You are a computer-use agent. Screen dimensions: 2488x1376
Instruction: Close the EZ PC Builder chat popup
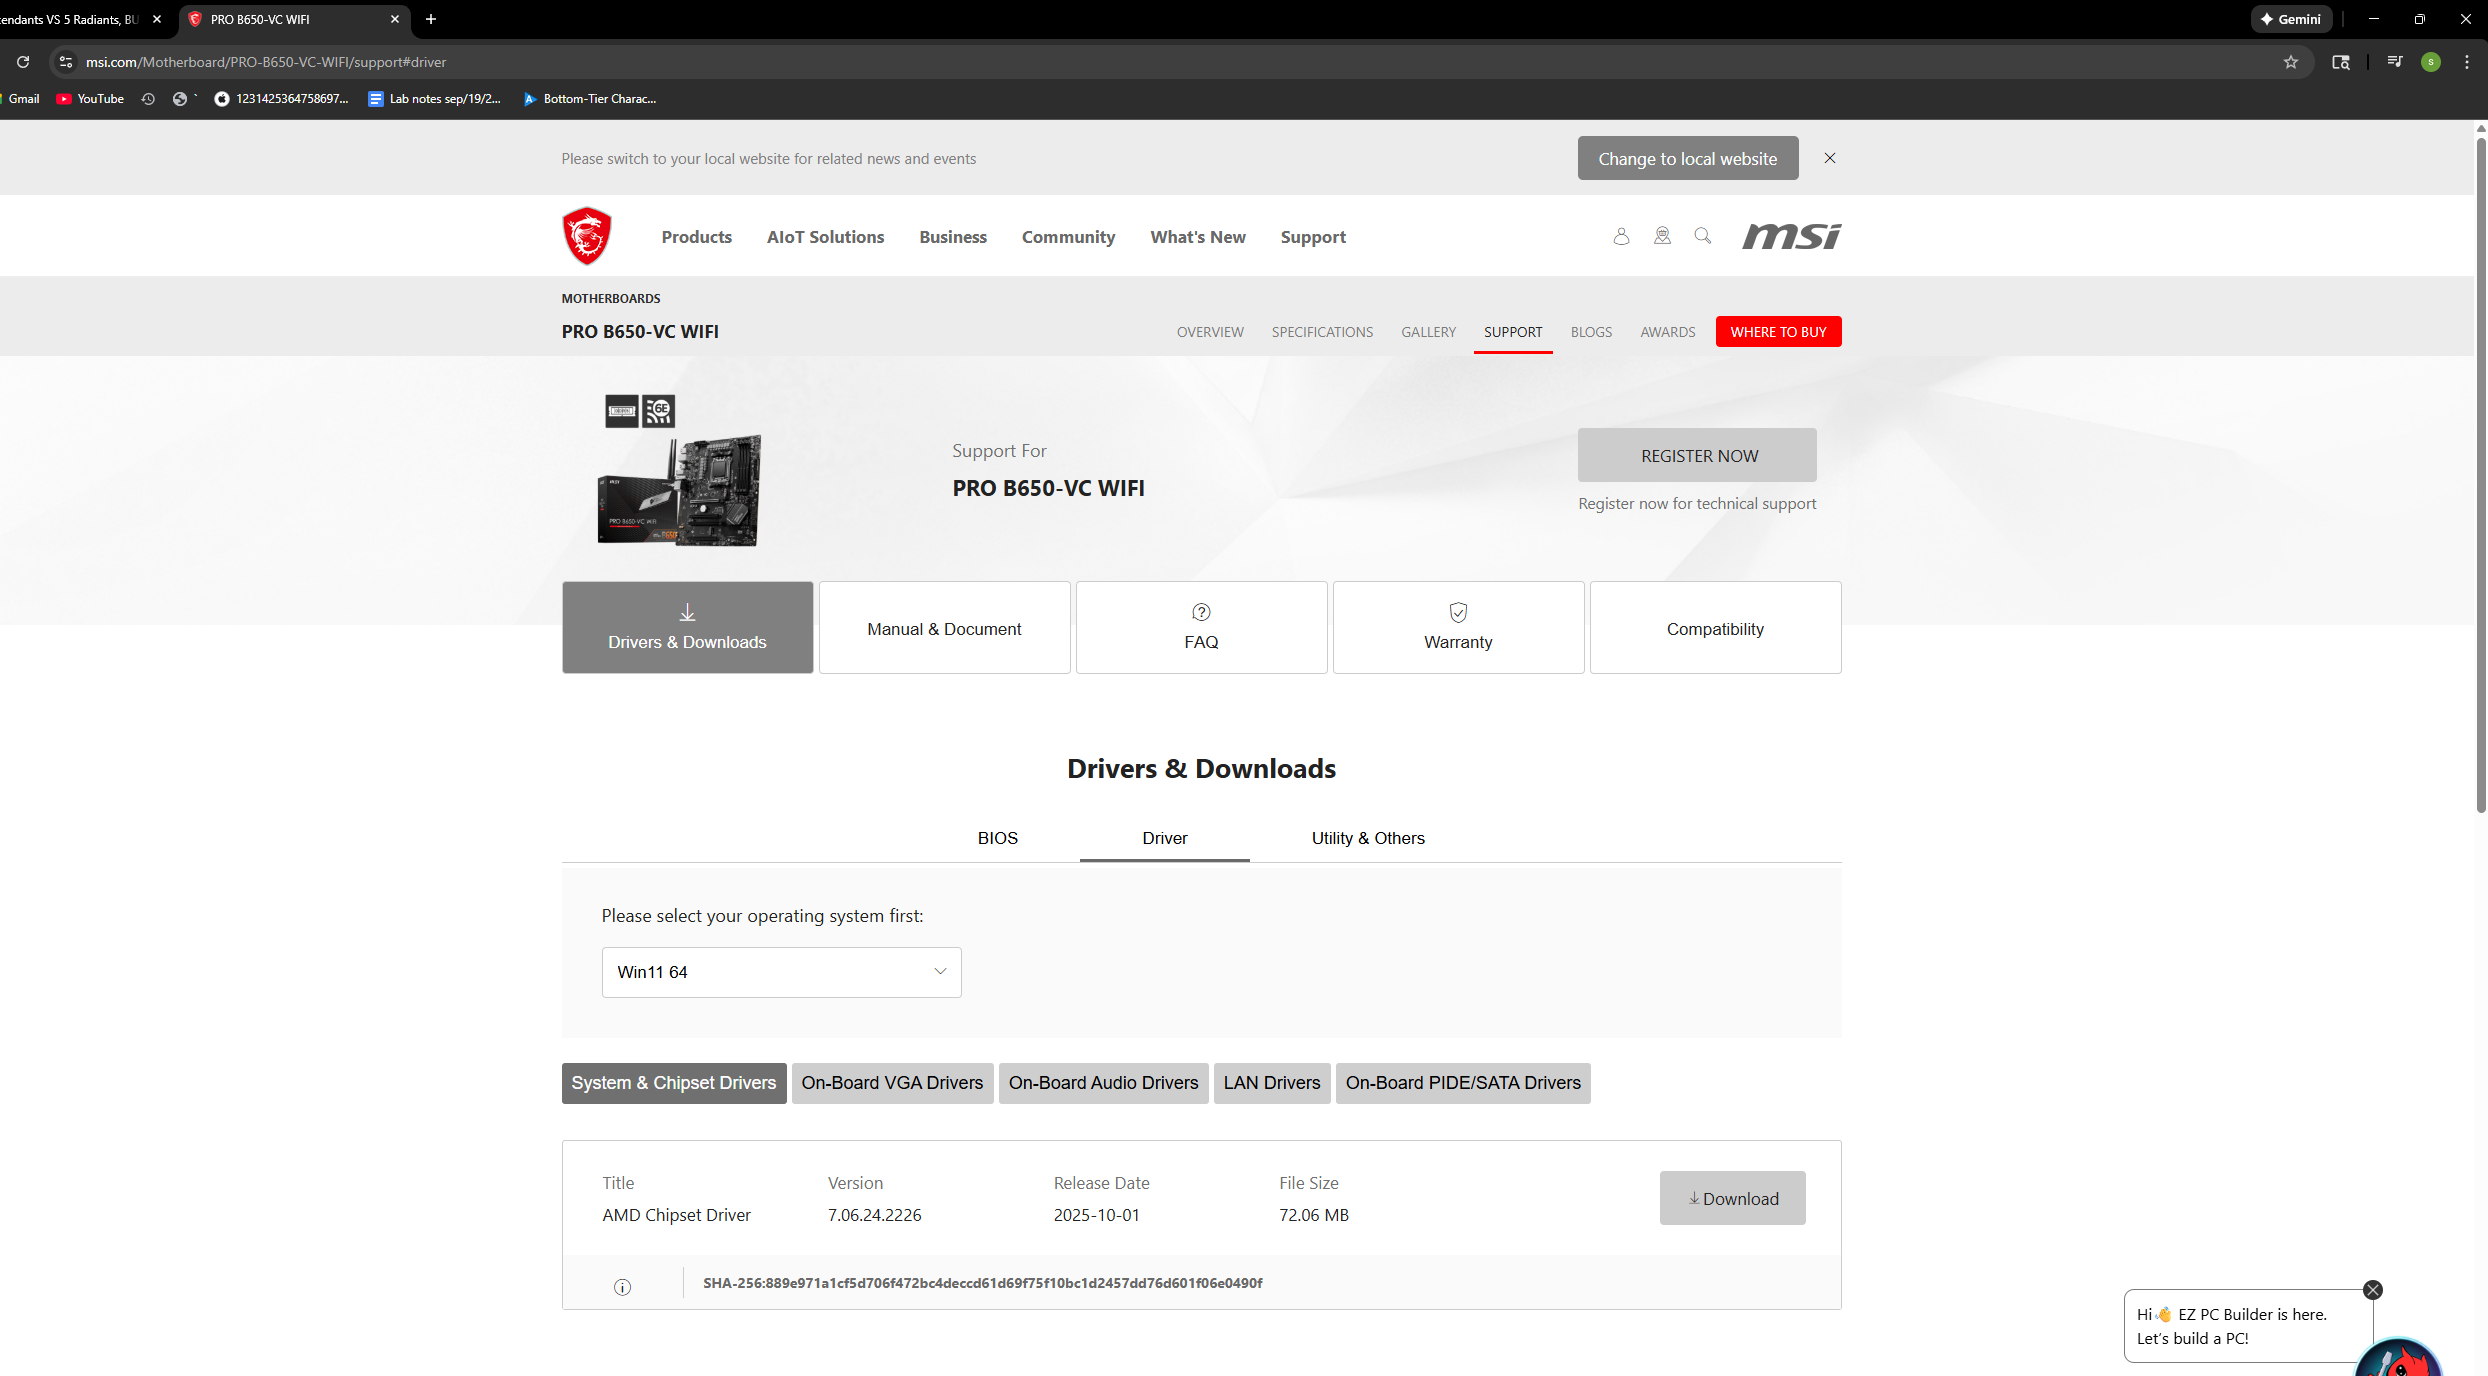tap(2372, 1290)
